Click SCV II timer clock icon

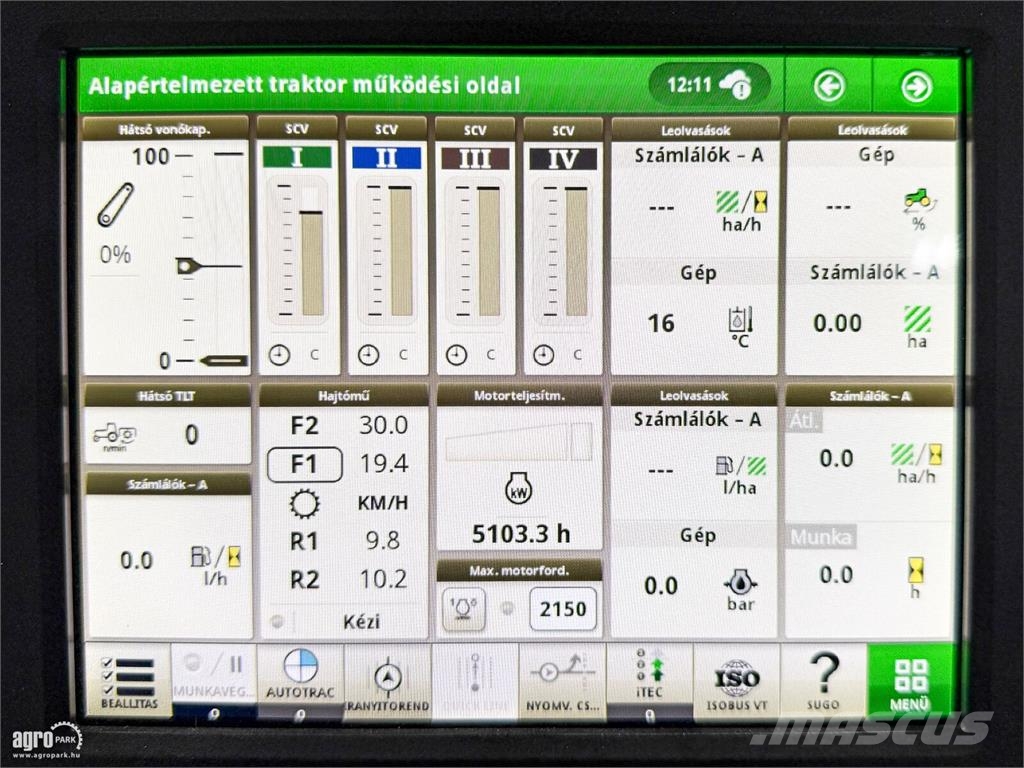tap(368, 355)
